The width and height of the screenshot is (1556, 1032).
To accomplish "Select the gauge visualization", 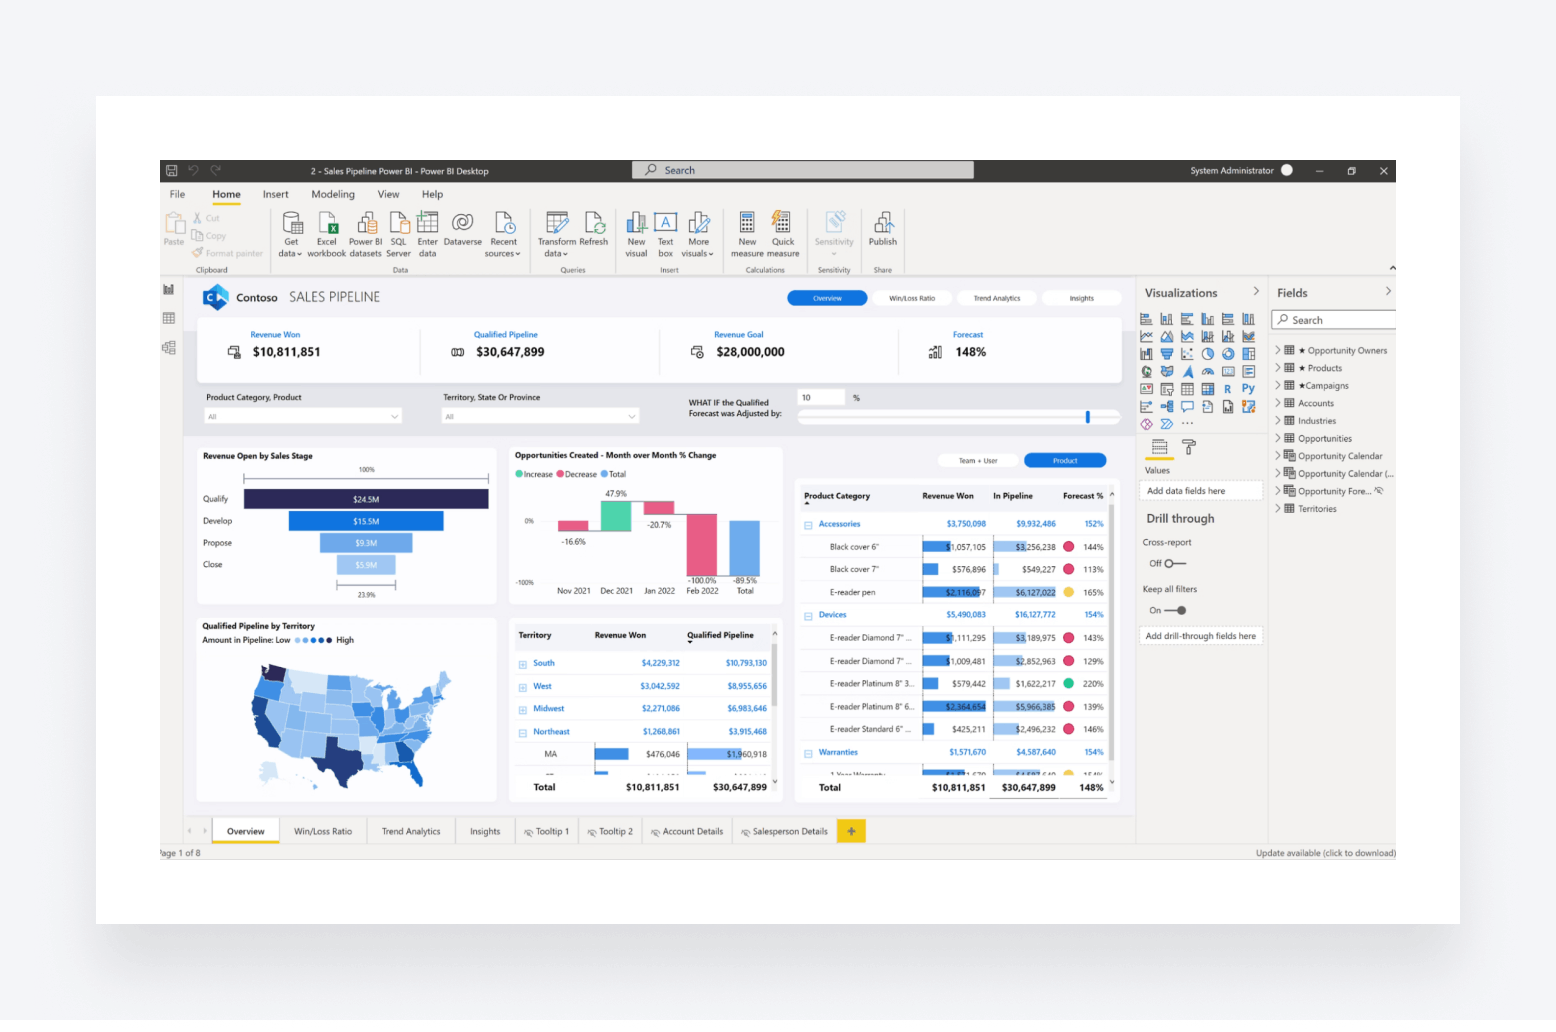I will 1208,372.
